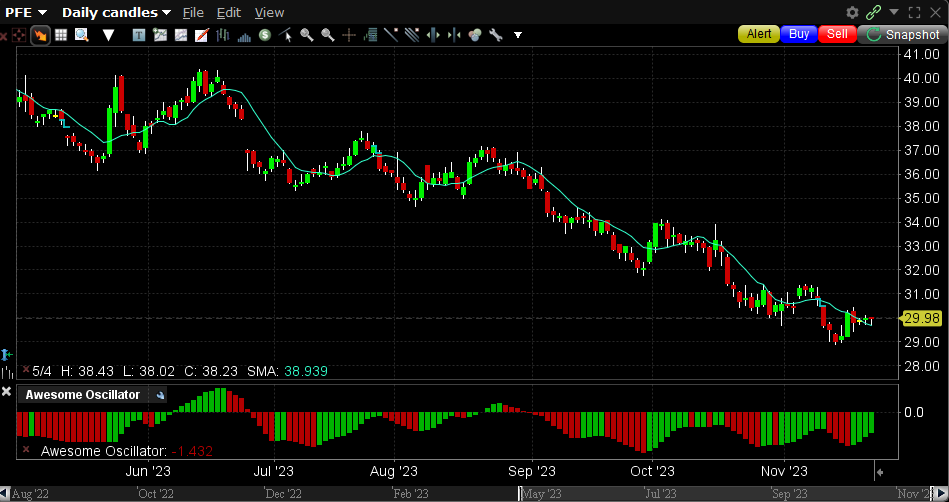Open the View menu

(x=269, y=12)
